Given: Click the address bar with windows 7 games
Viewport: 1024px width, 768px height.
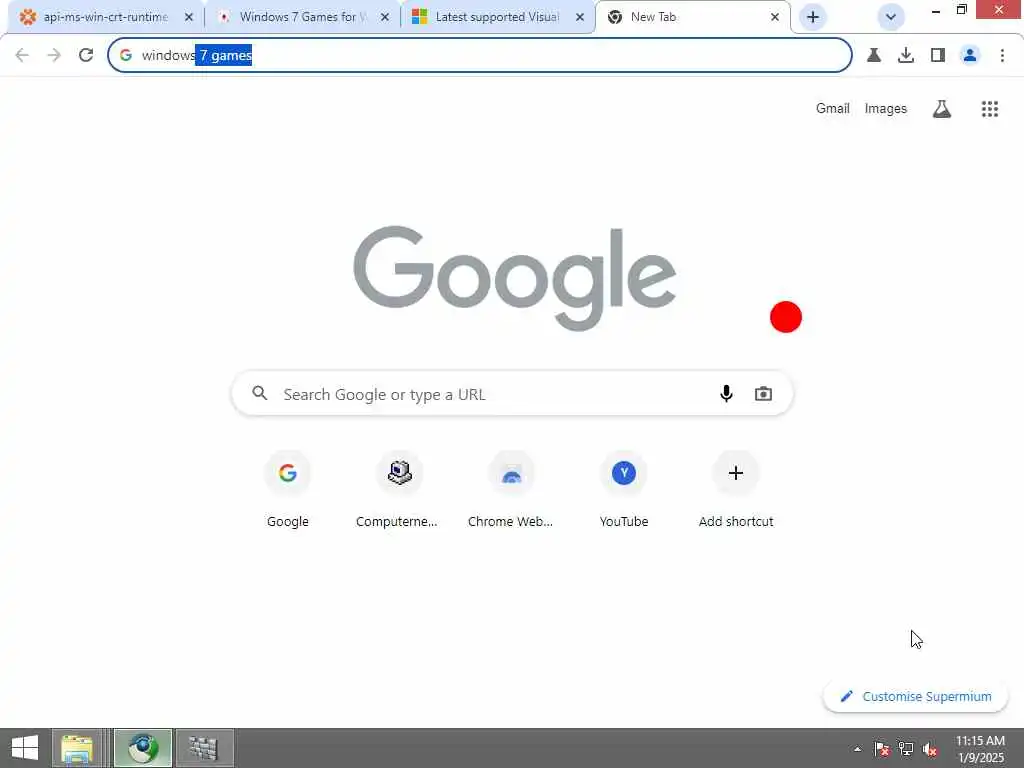Looking at the screenshot, I should pos(479,56).
